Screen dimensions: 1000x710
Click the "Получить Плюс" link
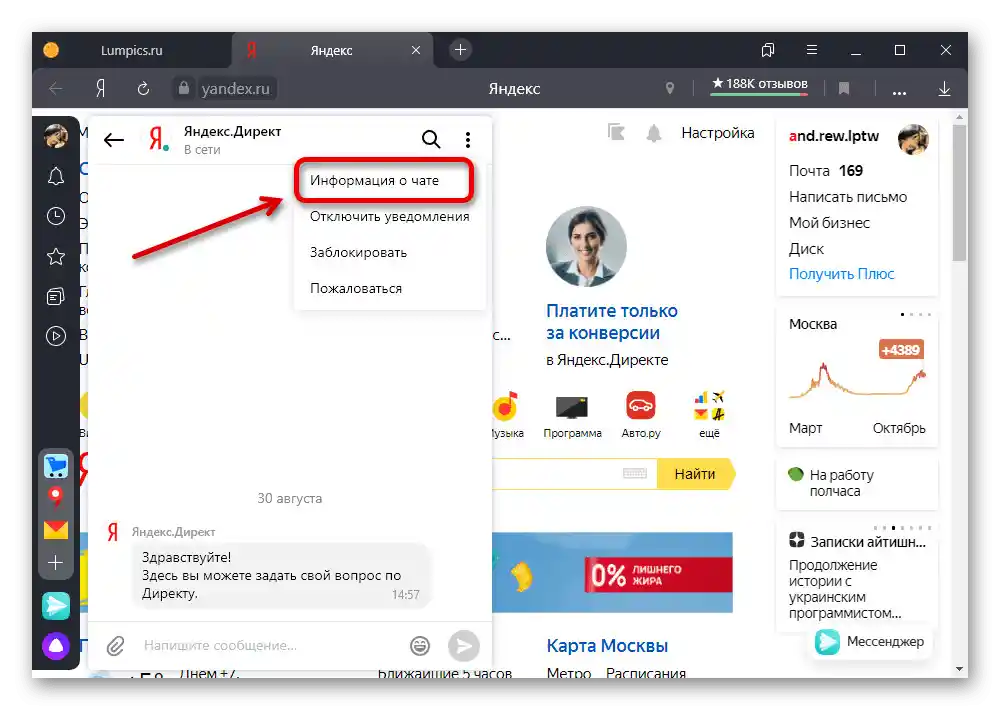point(841,274)
